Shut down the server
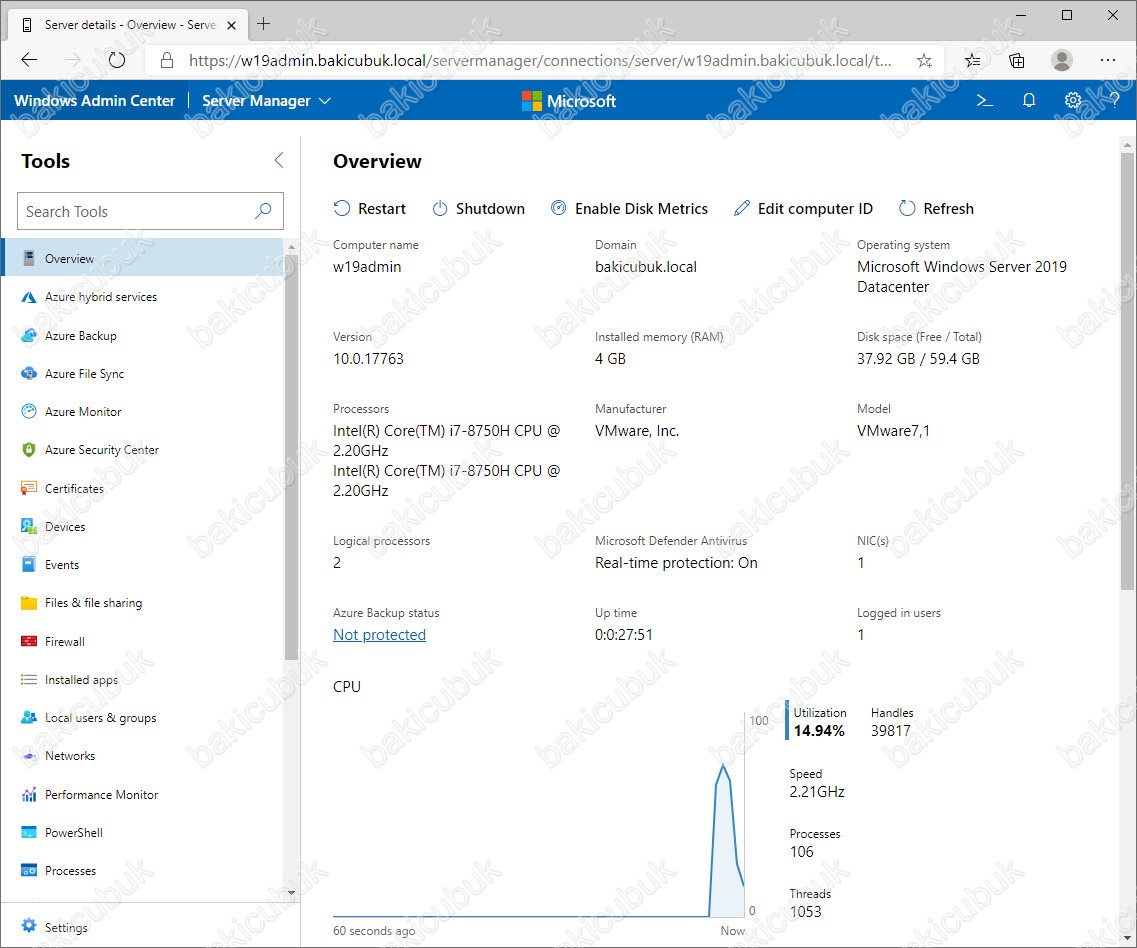 point(479,209)
